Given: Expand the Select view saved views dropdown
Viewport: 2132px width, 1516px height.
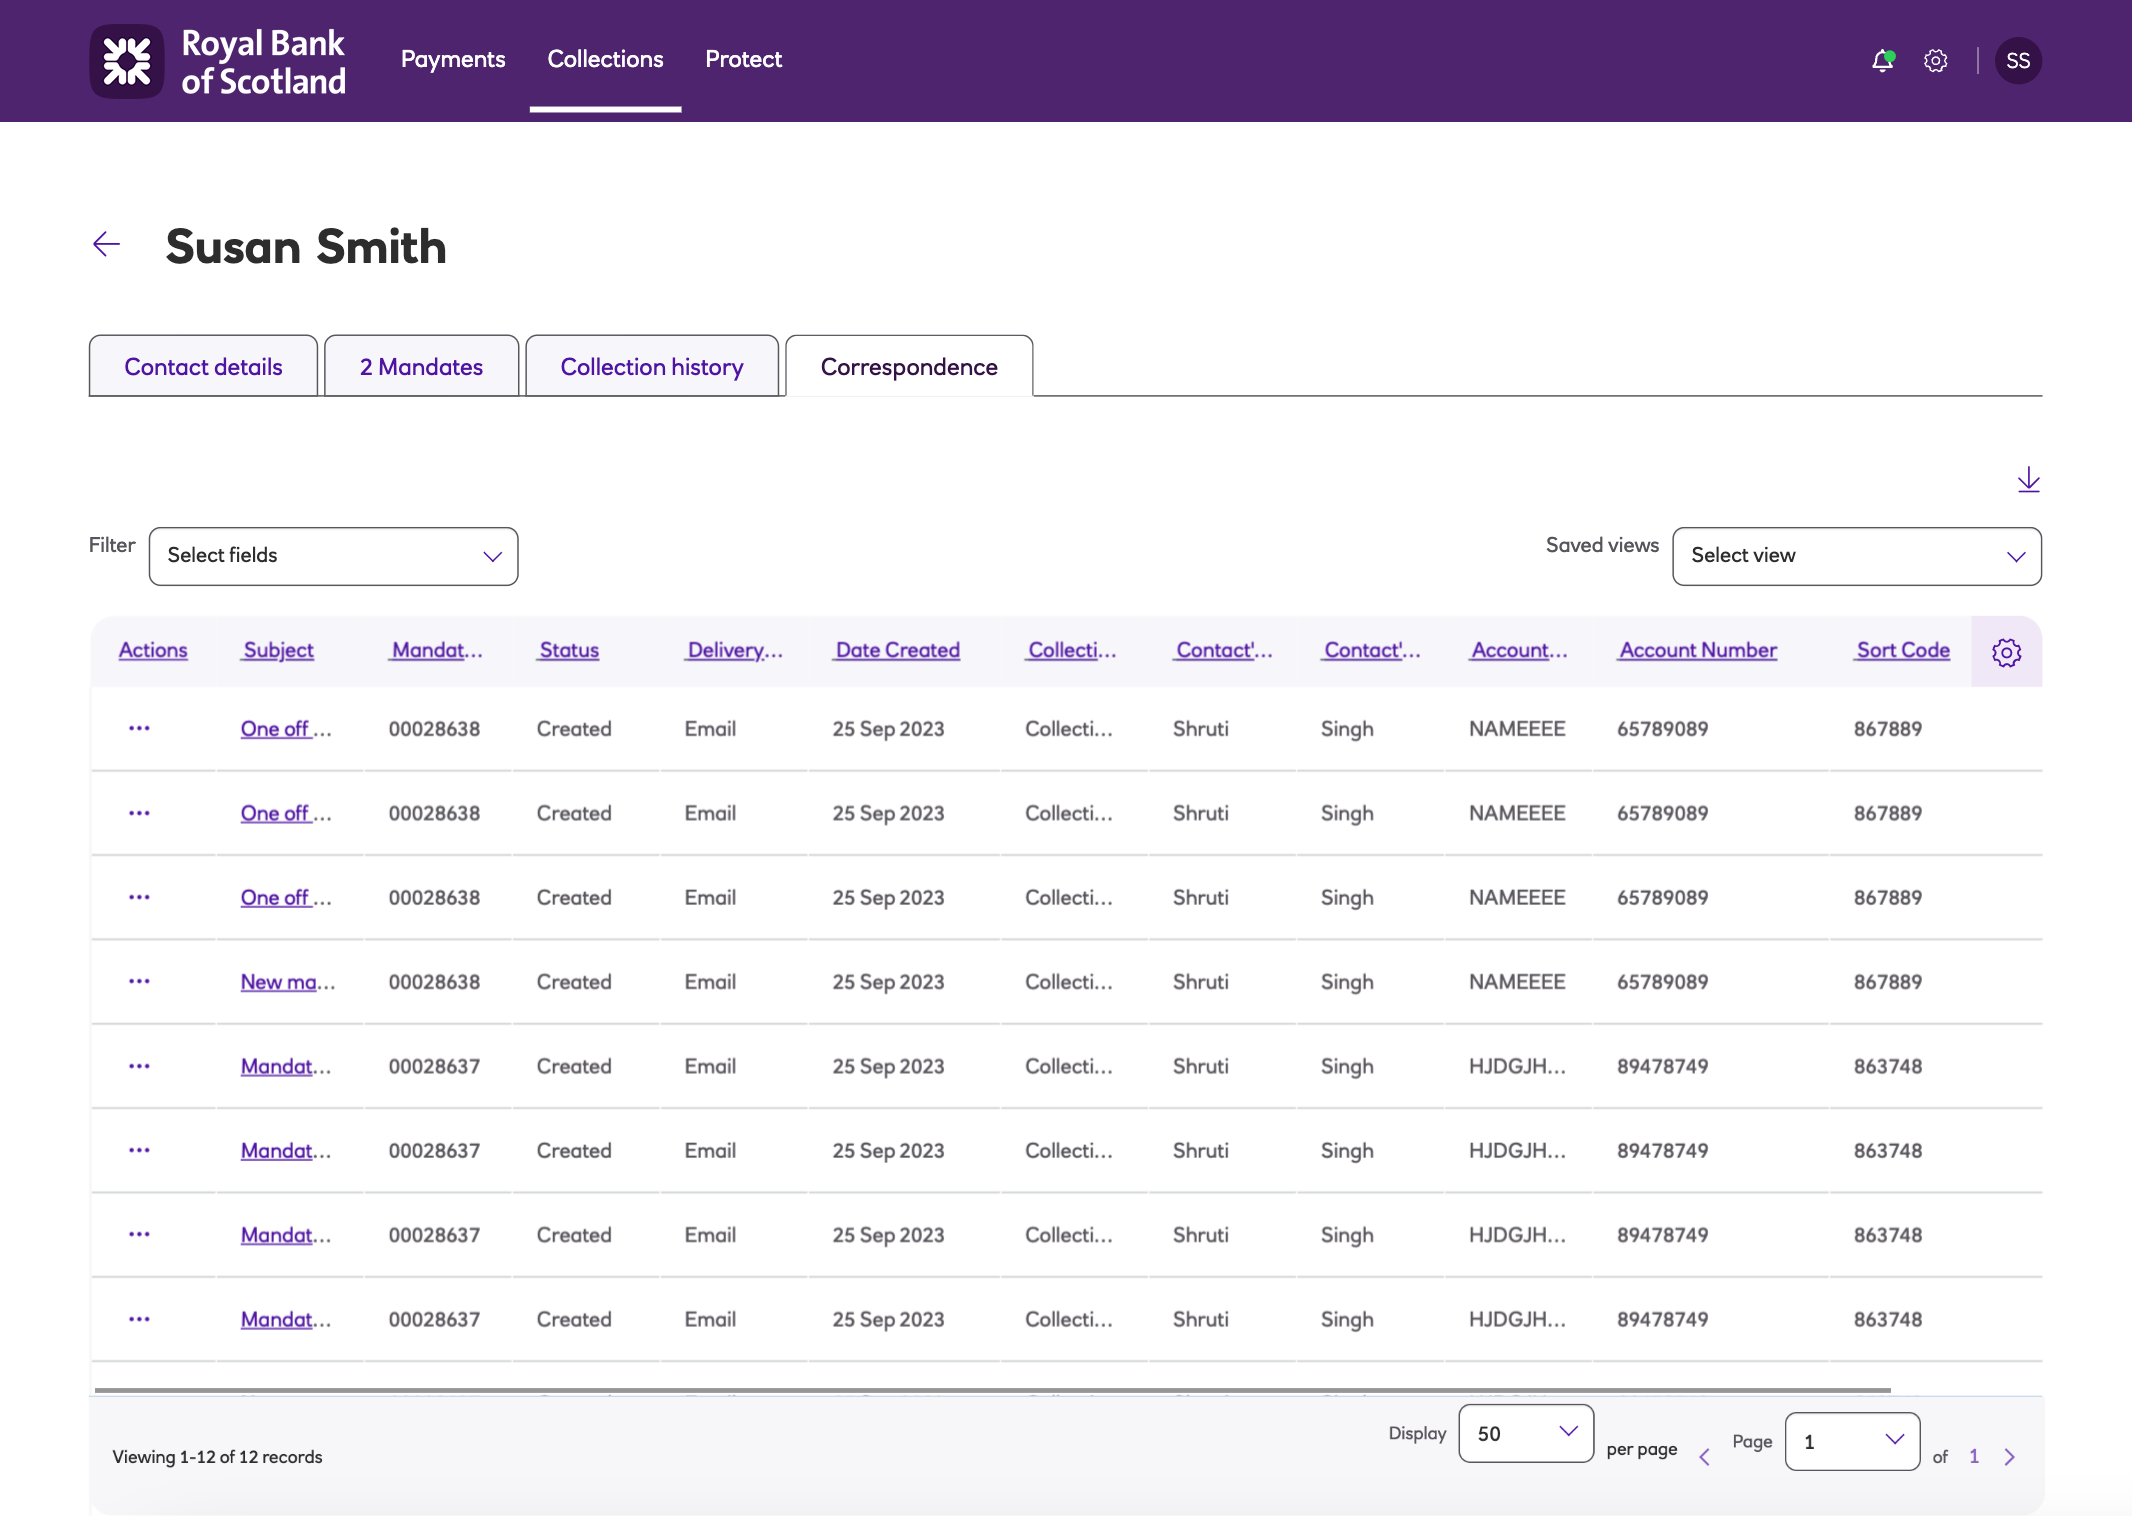Looking at the screenshot, I should (x=1857, y=556).
